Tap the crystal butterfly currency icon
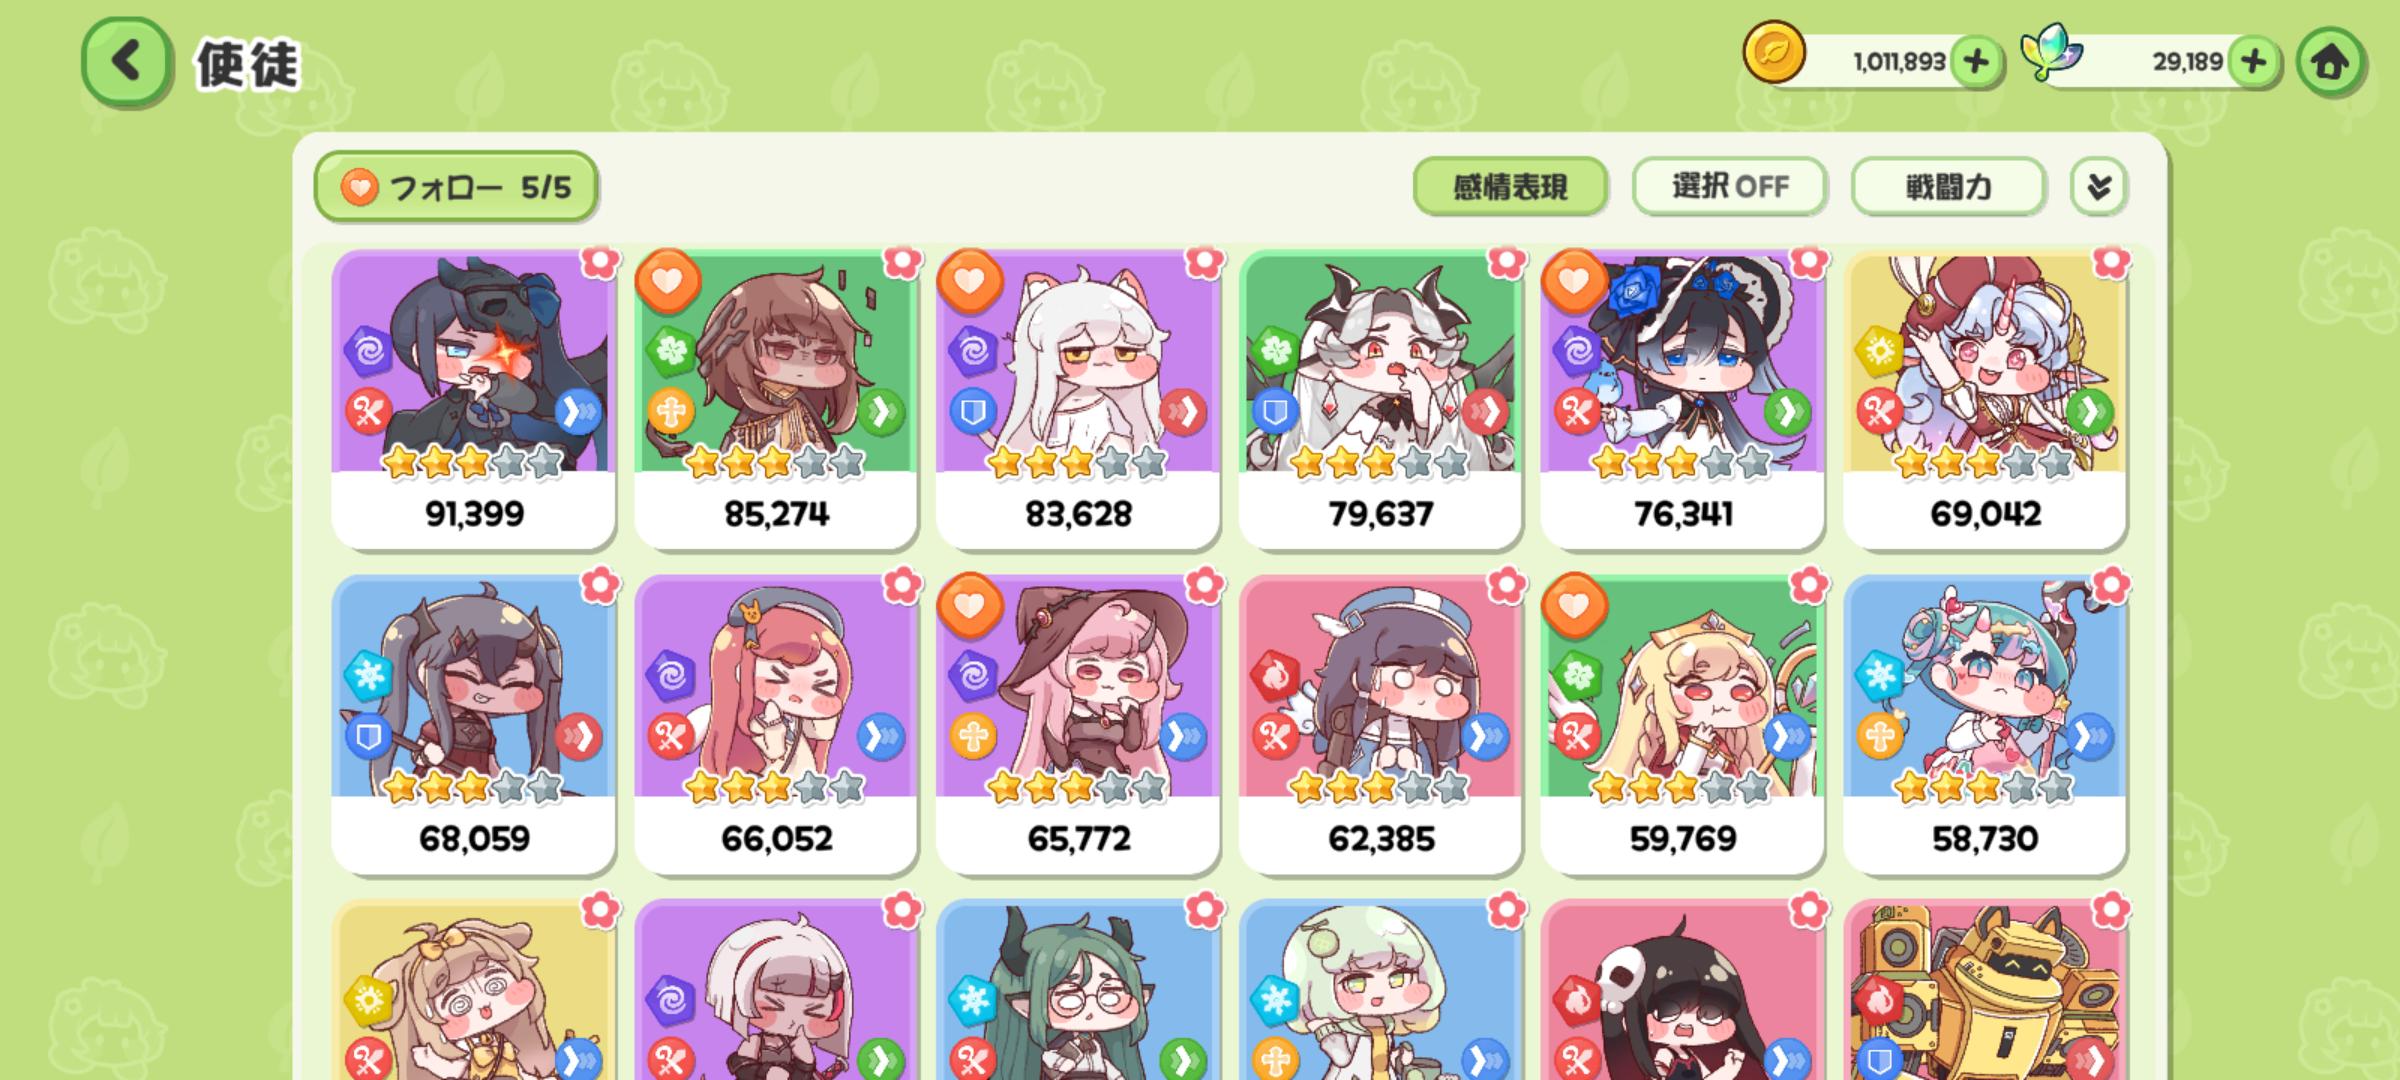This screenshot has height=1080, width=2400. point(2051,53)
